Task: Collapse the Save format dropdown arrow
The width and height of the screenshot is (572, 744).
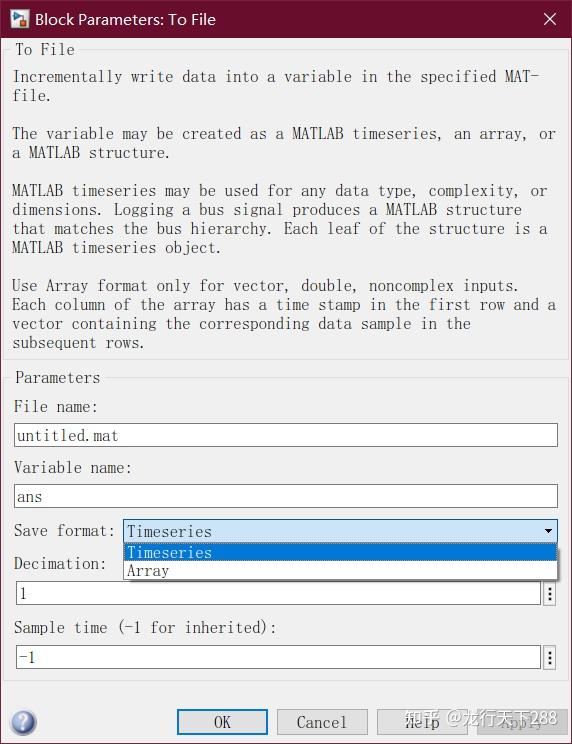Action: [548, 531]
